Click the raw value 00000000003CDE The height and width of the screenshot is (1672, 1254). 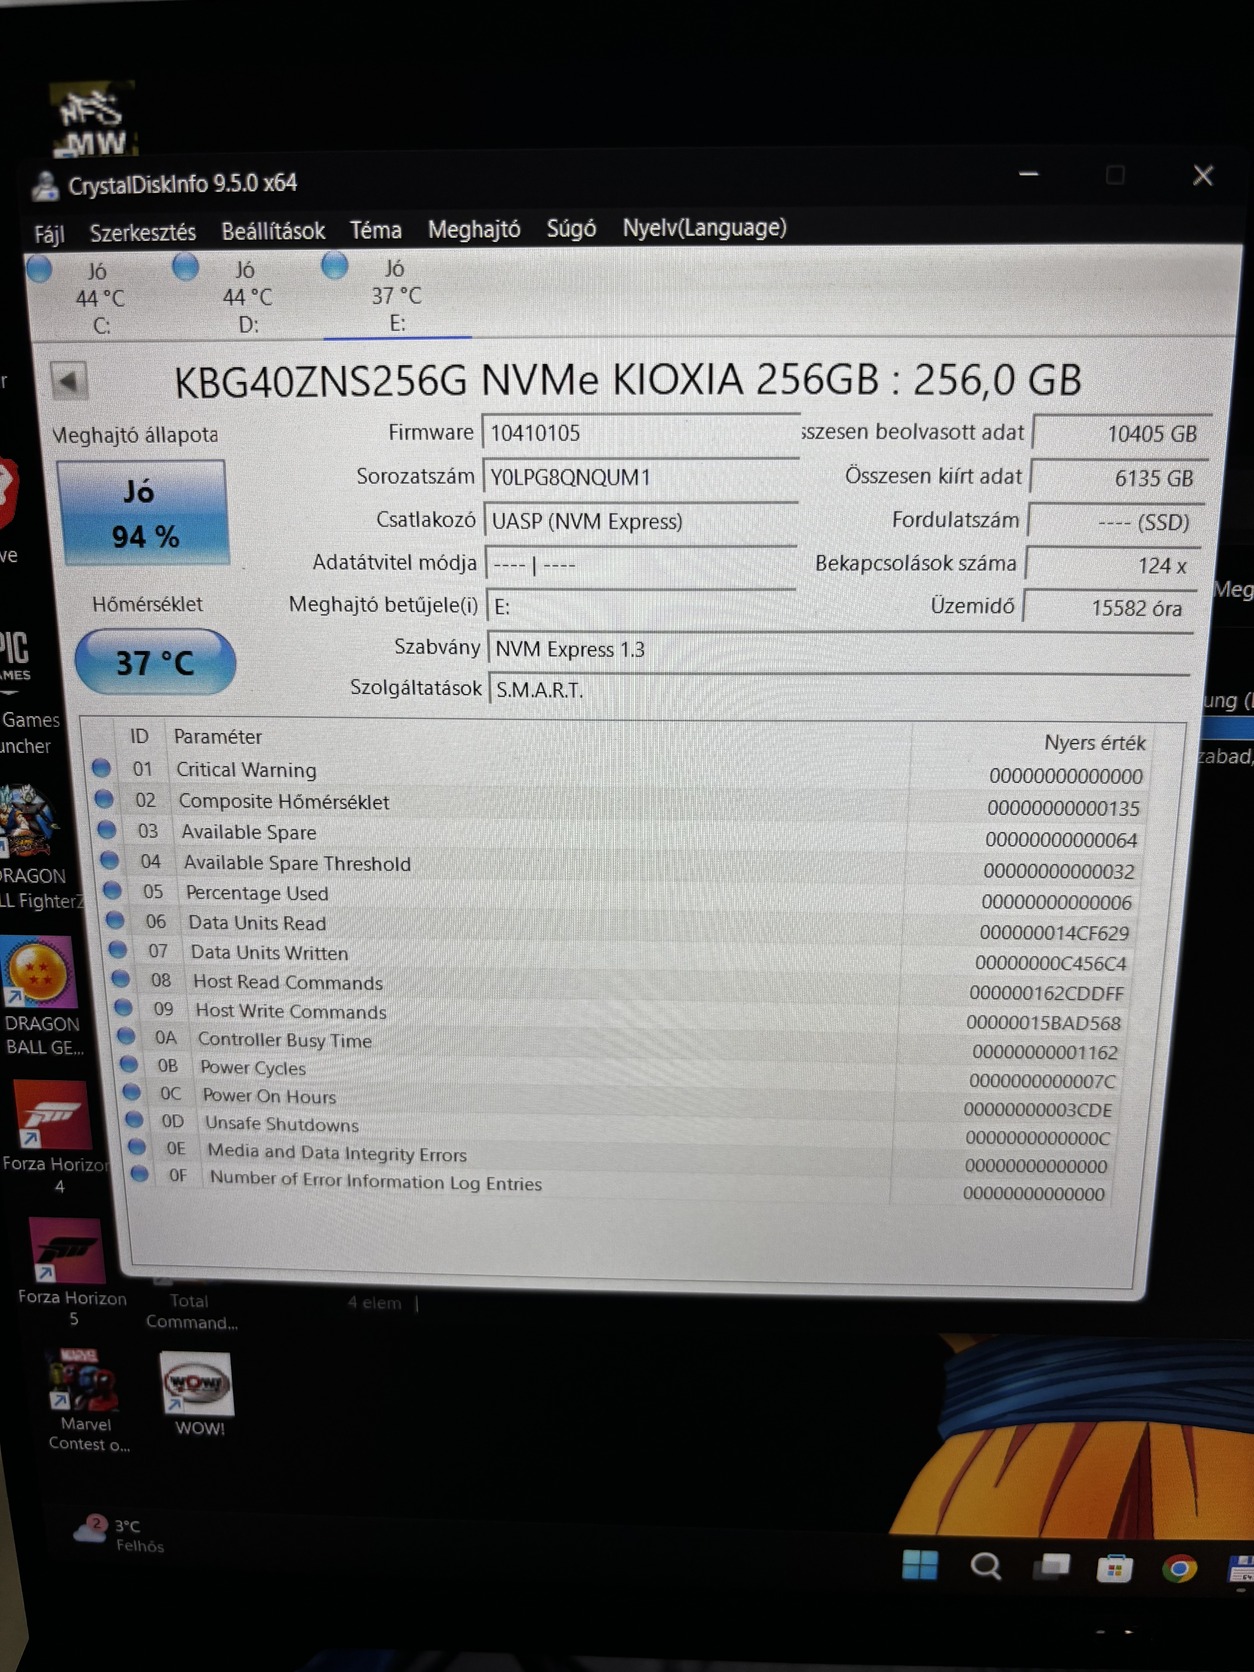[1038, 1110]
